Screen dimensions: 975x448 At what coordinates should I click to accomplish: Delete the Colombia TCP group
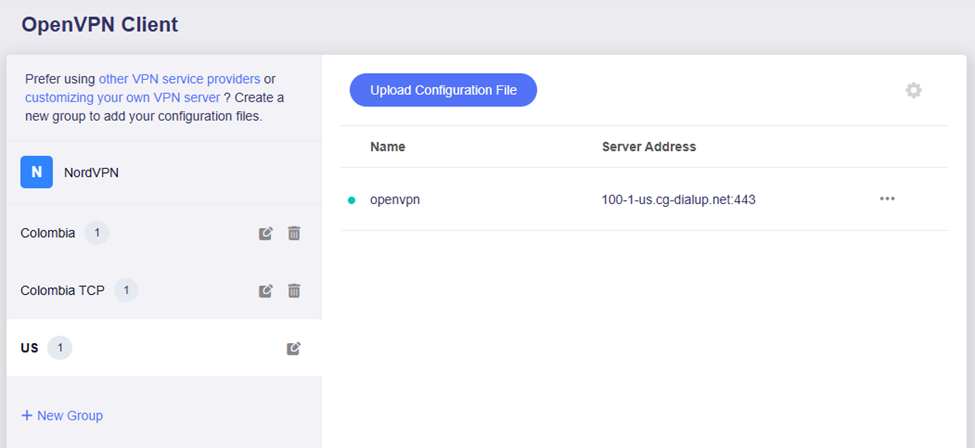pyautogui.click(x=294, y=291)
